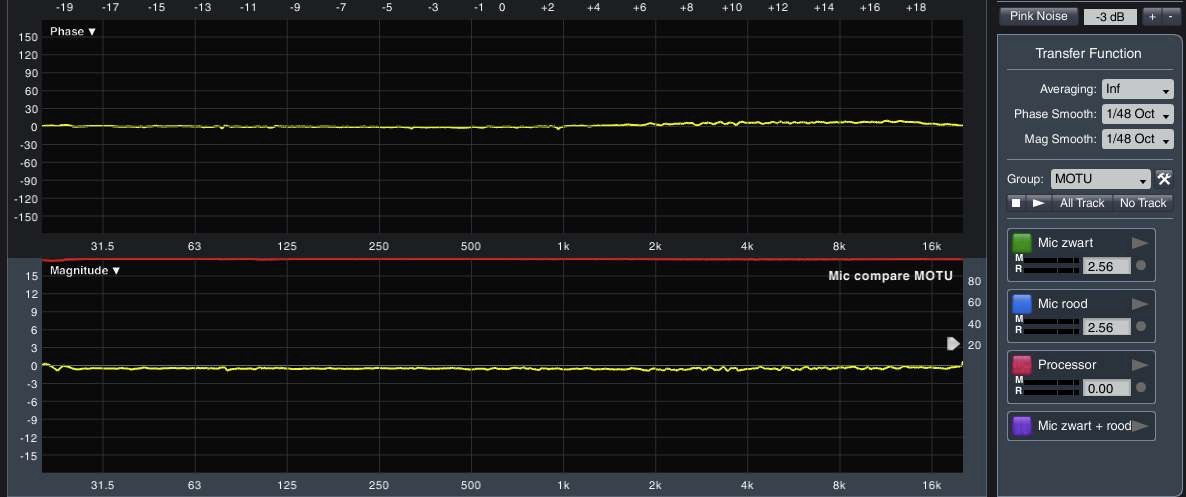Select the Mic zwart measurement name
This screenshot has height=497, width=1186.
point(1065,243)
